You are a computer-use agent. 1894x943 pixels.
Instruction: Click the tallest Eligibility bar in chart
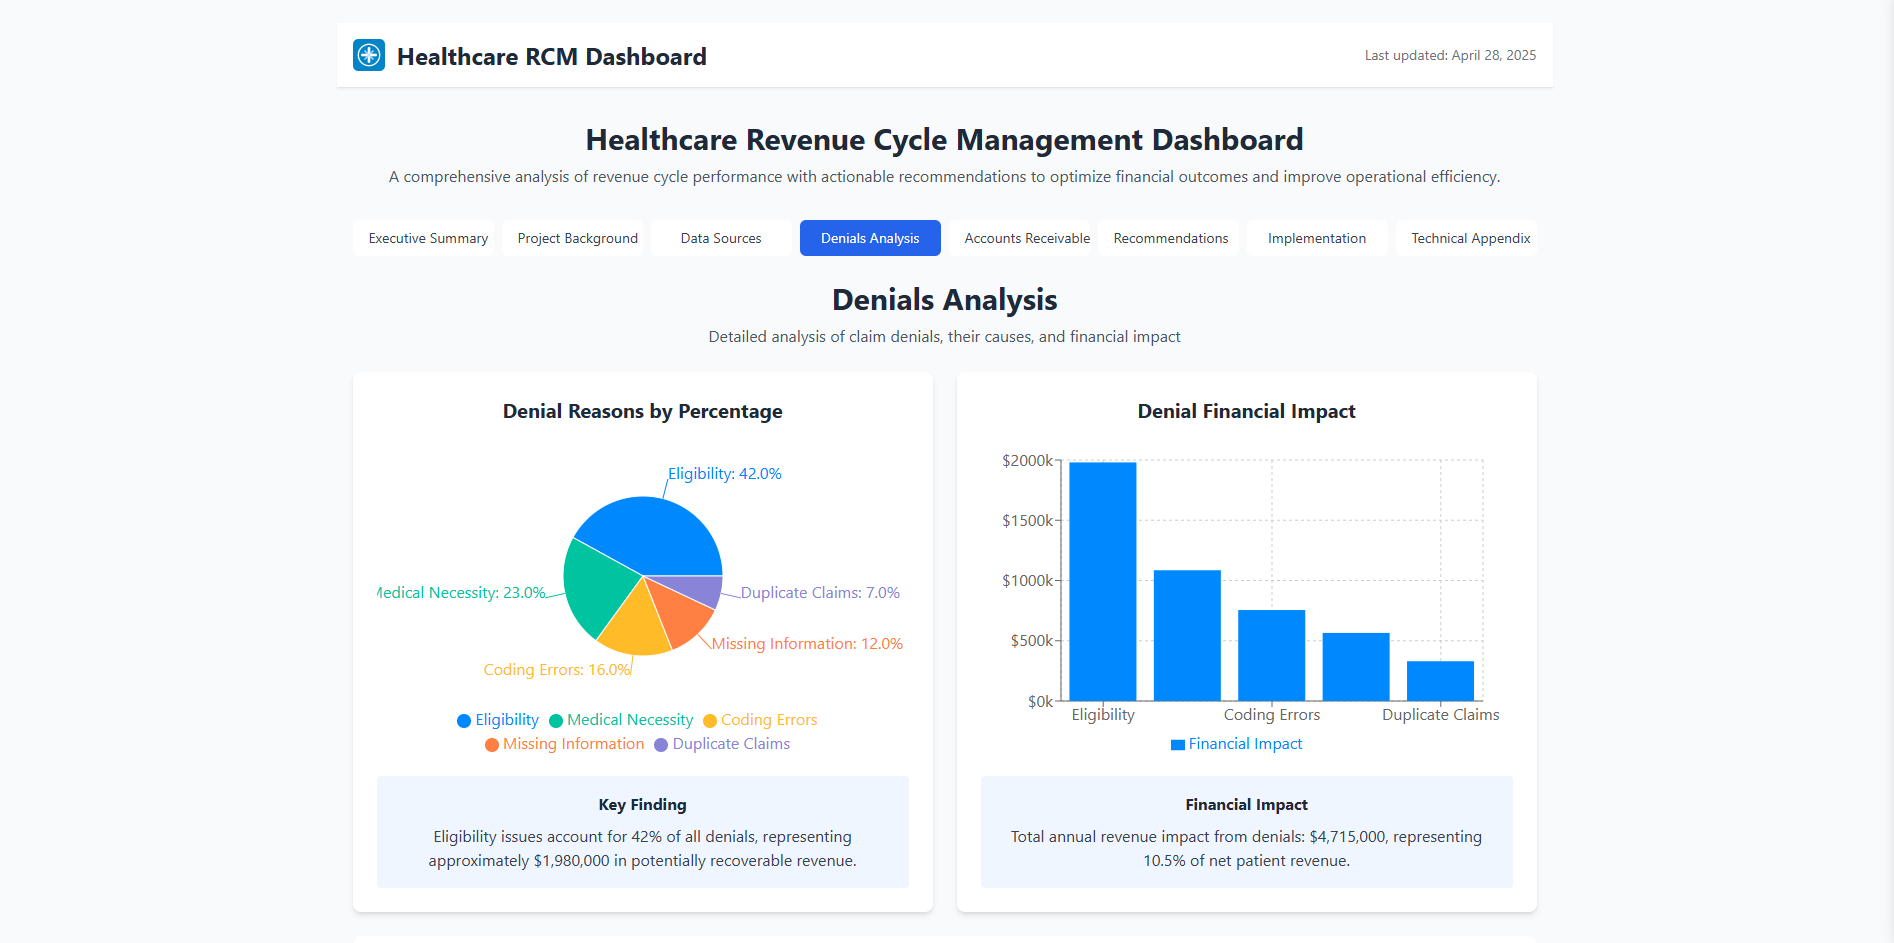[x=1102, y=580]
